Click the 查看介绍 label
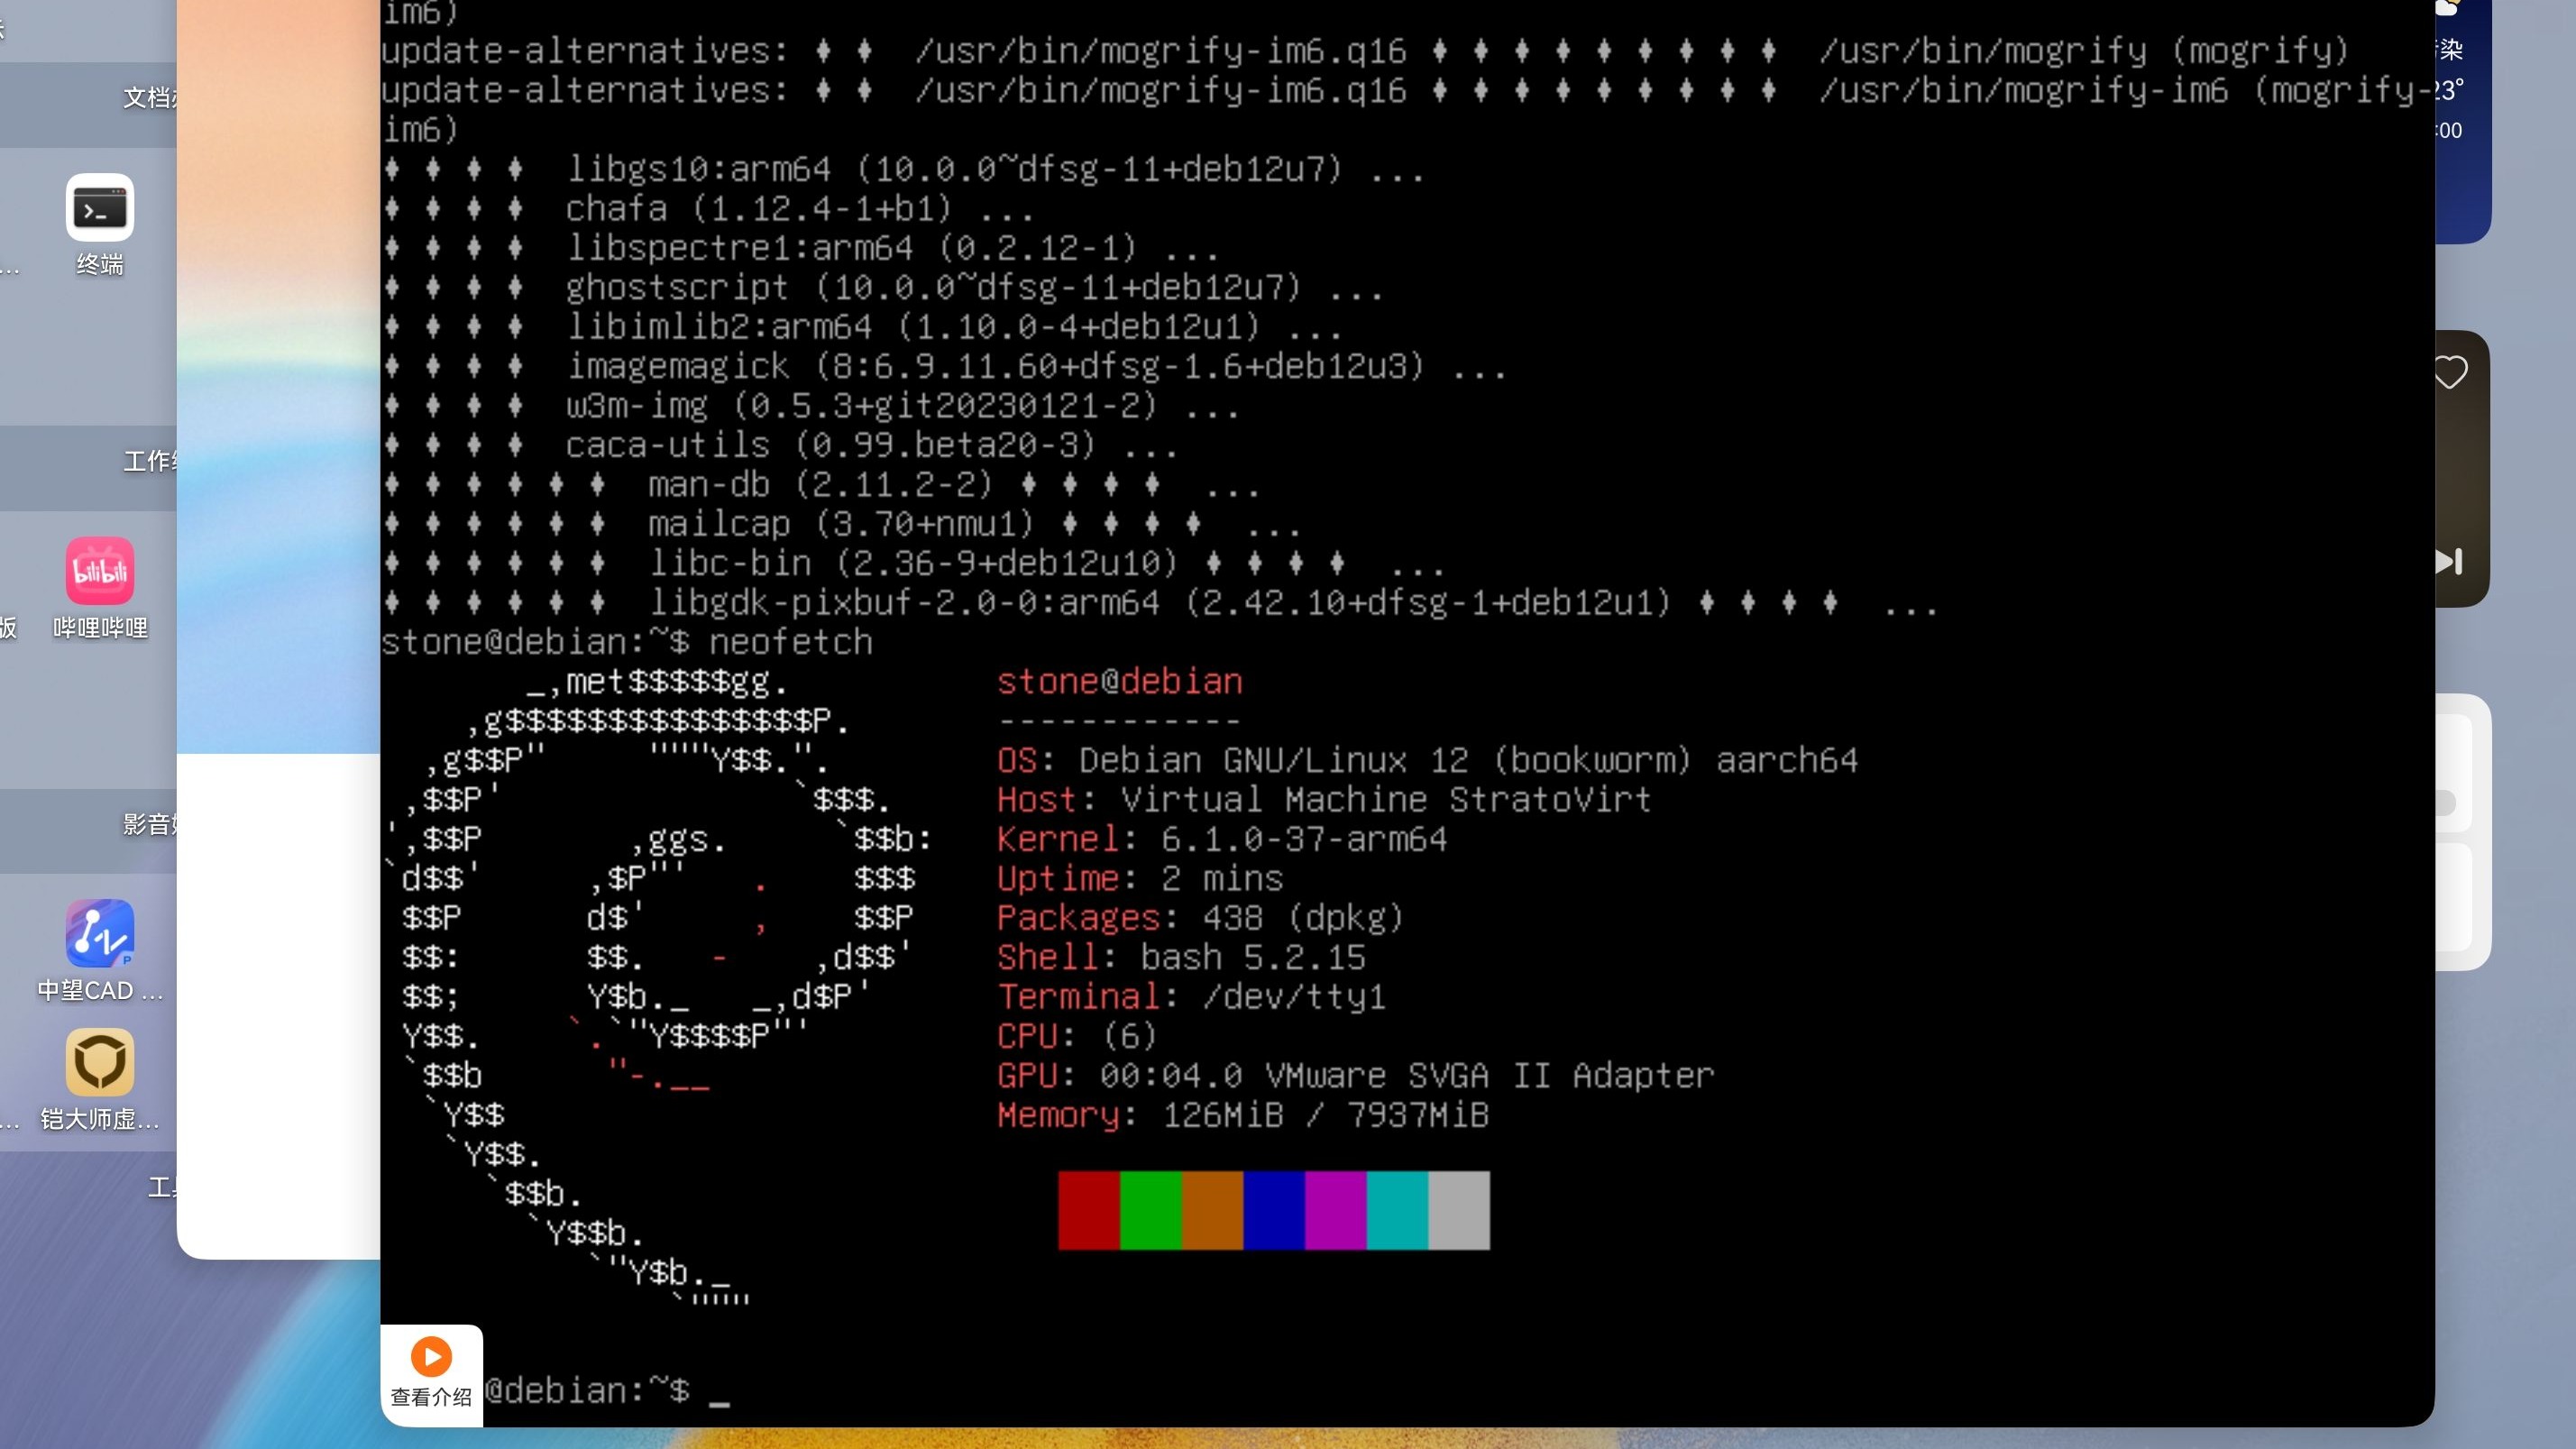2576x1449 pixels. click(431, 1398)
